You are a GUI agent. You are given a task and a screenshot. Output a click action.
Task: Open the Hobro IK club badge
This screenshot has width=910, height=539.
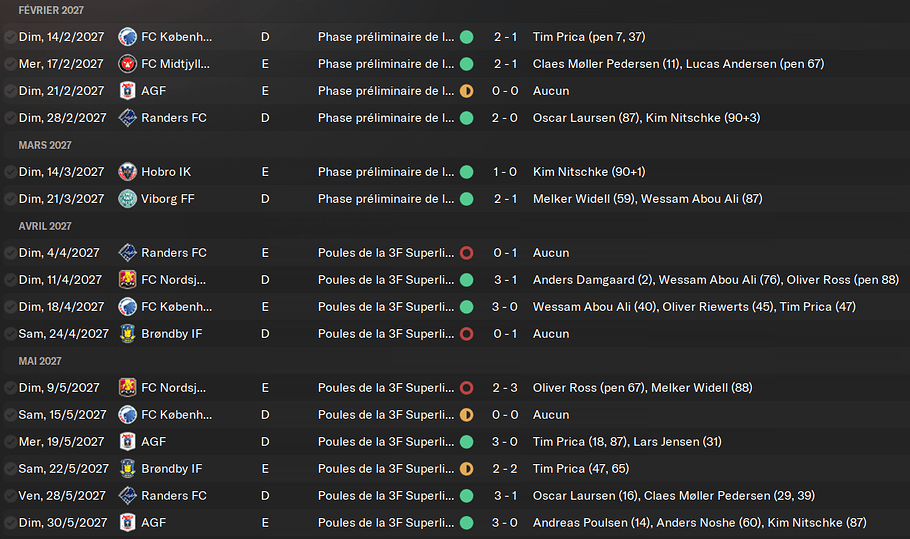[x=127, y=172]
